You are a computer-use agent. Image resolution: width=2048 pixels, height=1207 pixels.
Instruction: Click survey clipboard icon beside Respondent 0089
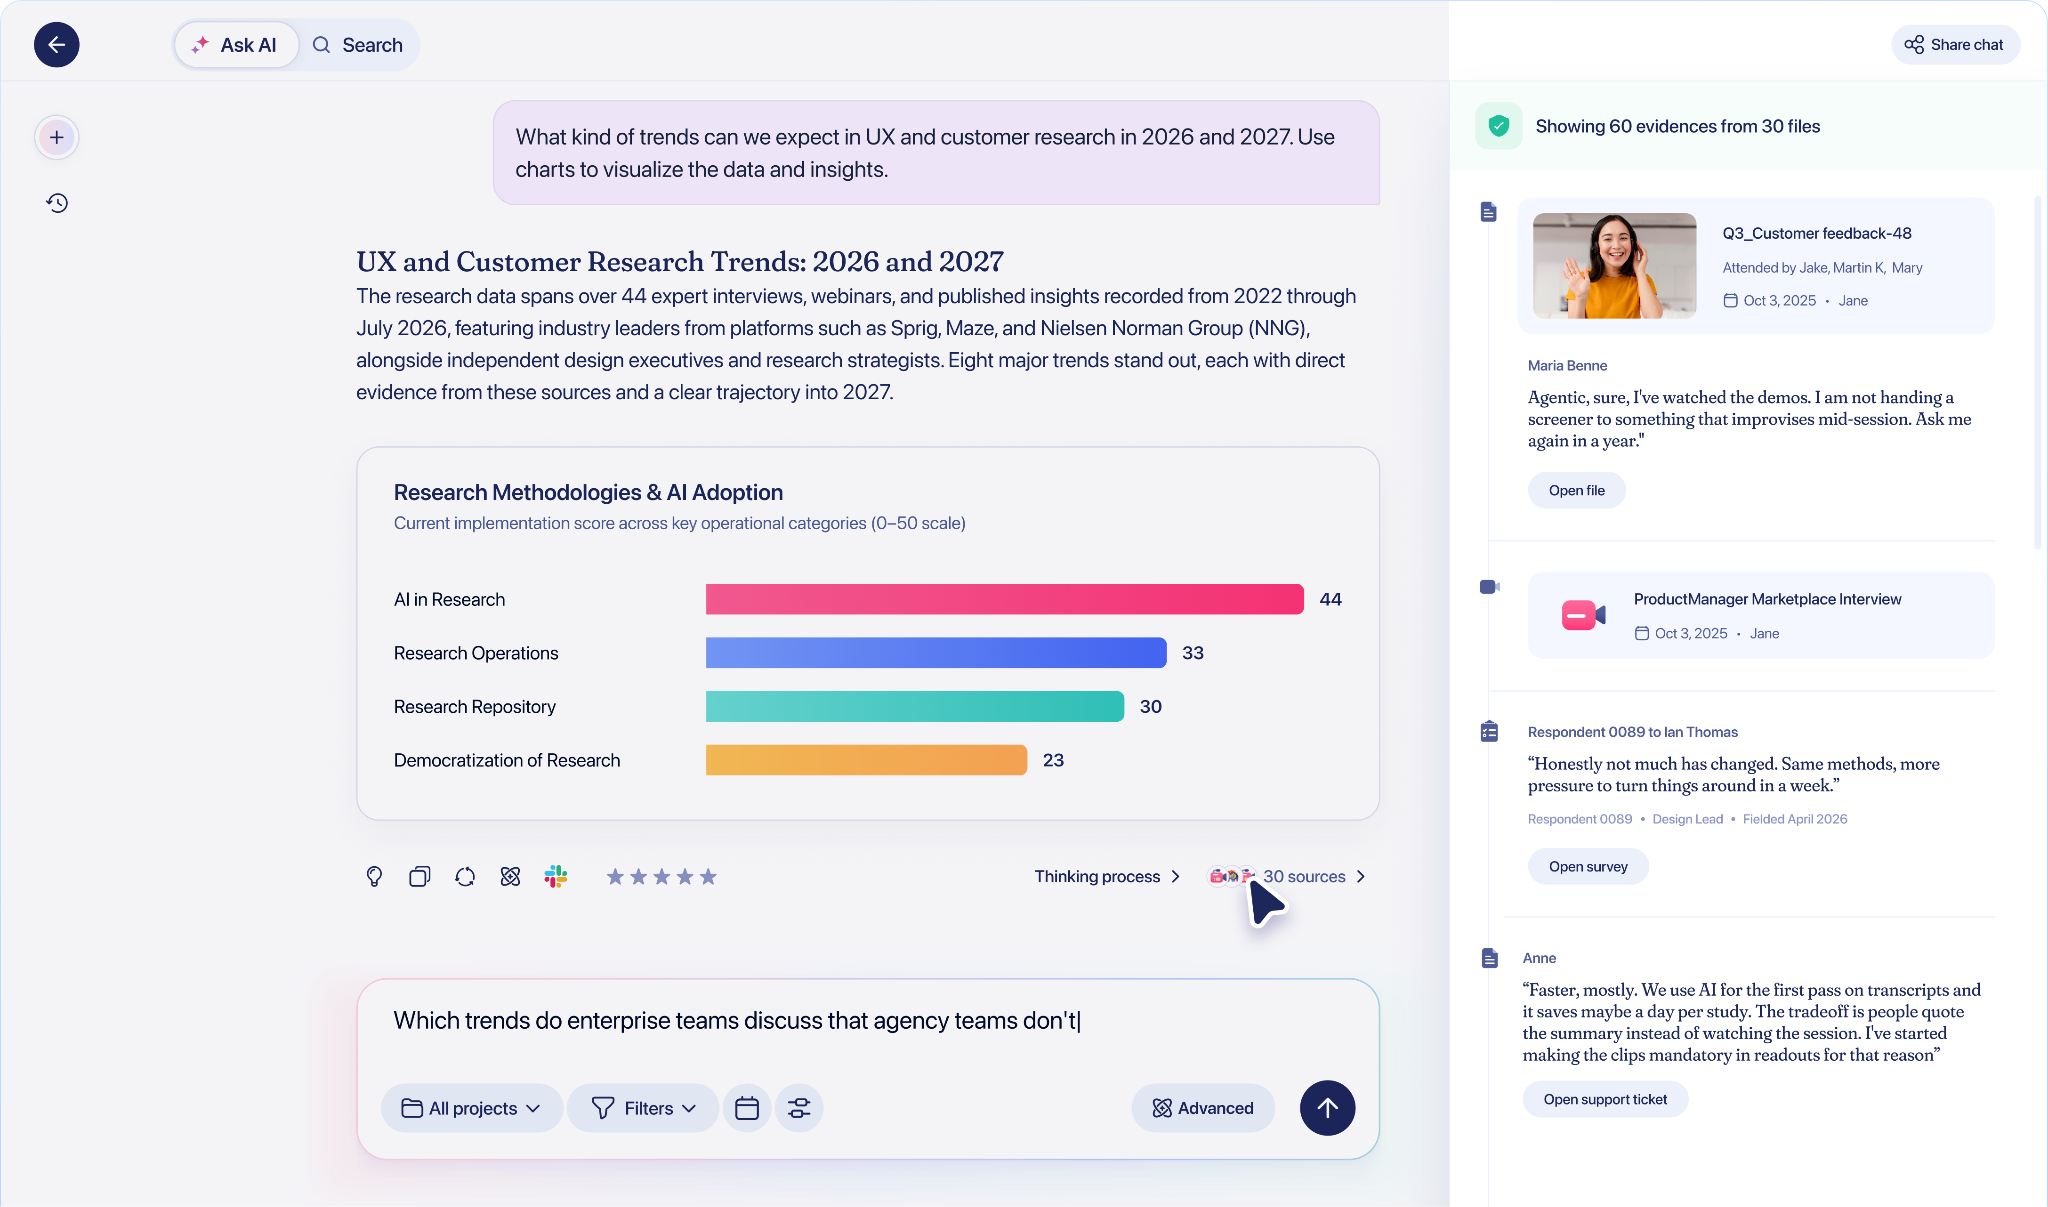tap(1489, 732)
